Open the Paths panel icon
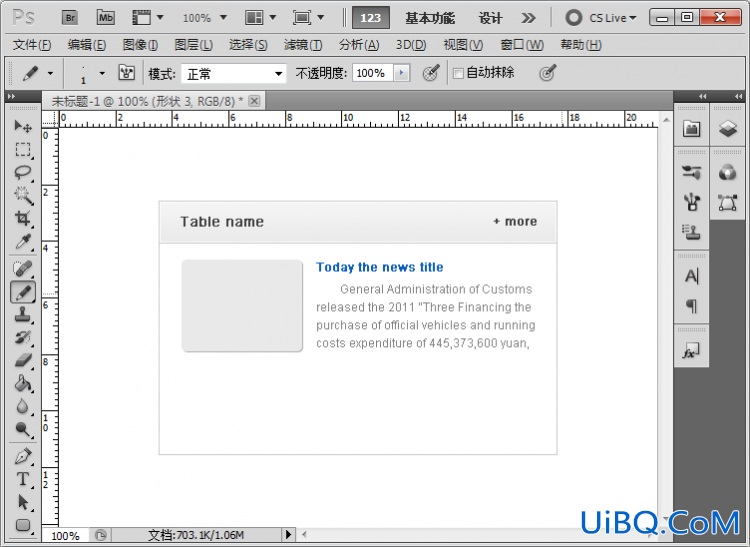Screen dimensions: 750x547 728,202
